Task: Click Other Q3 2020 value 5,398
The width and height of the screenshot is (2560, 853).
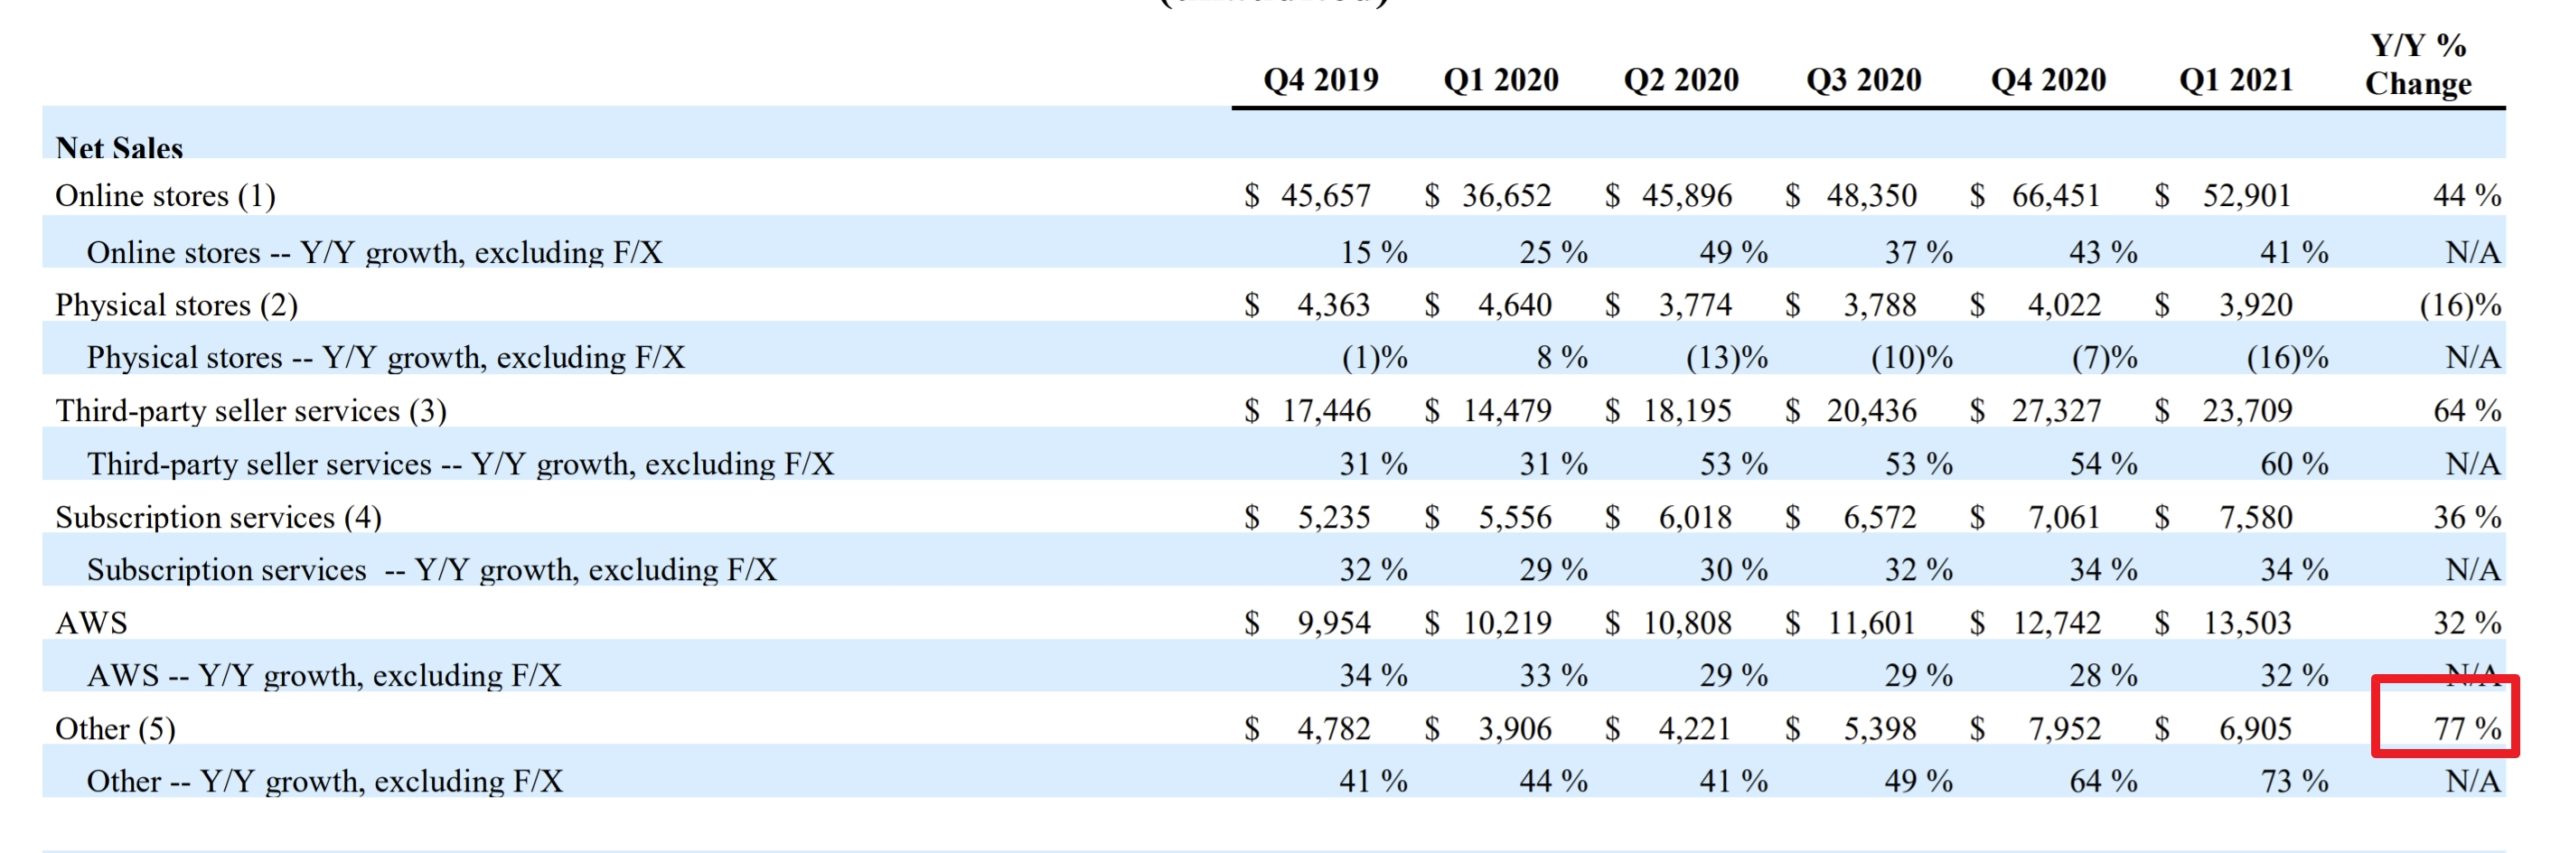Action: [1880, 729]
